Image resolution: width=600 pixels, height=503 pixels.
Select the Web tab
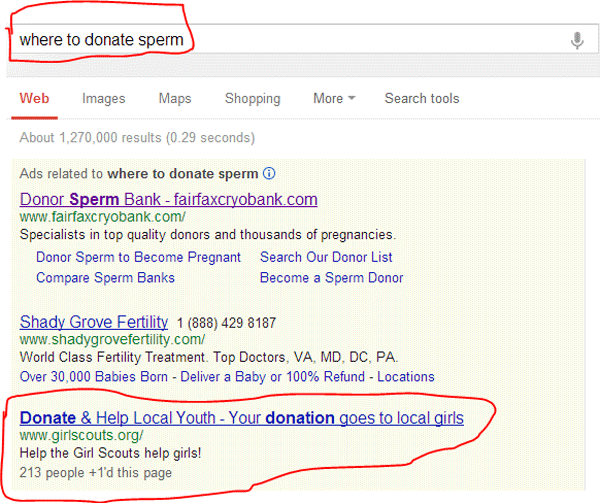coord(34,98)
